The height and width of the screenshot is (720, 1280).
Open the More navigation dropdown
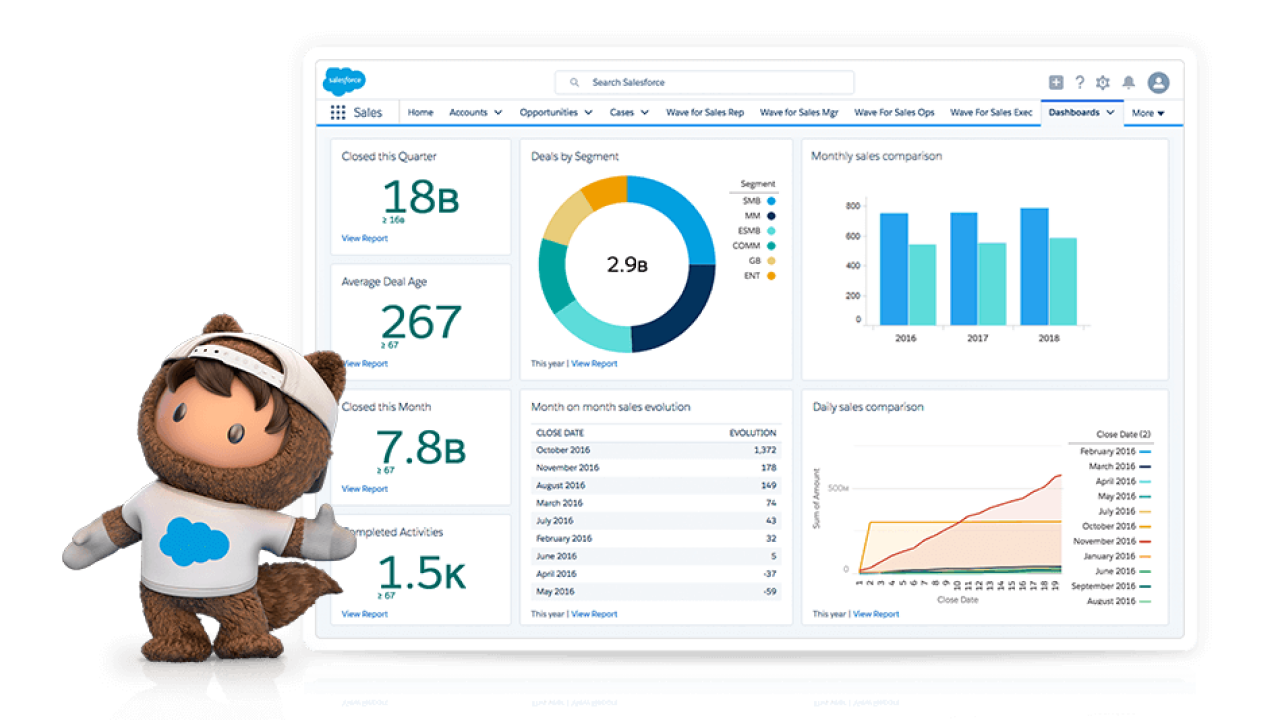pos(1148,113)
